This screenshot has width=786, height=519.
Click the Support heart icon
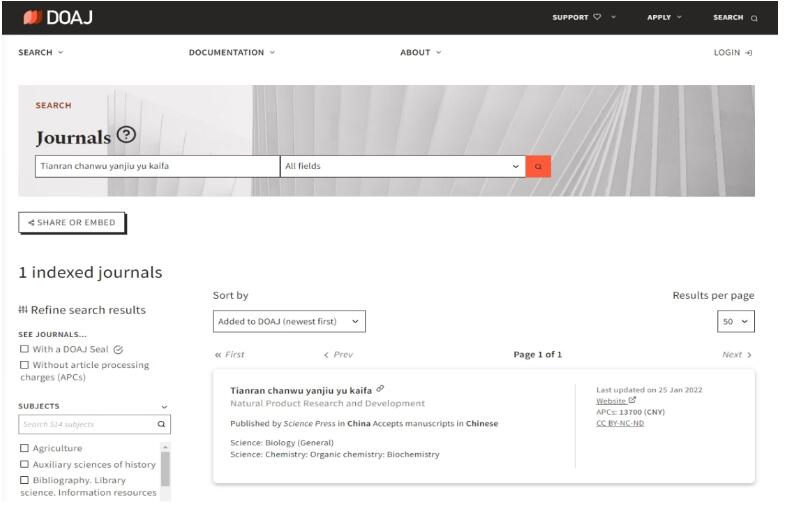click(x=597, y=17)
